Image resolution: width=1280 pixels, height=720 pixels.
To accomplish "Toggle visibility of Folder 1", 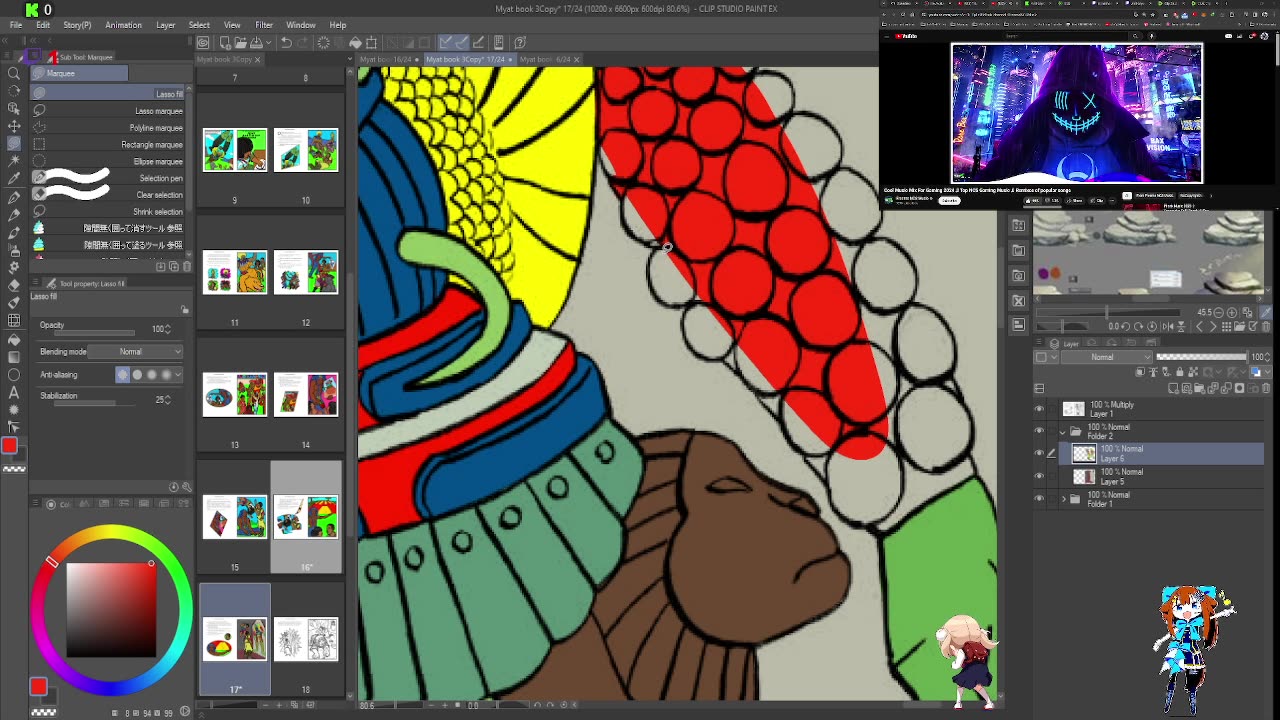I will pos(1039,498).
